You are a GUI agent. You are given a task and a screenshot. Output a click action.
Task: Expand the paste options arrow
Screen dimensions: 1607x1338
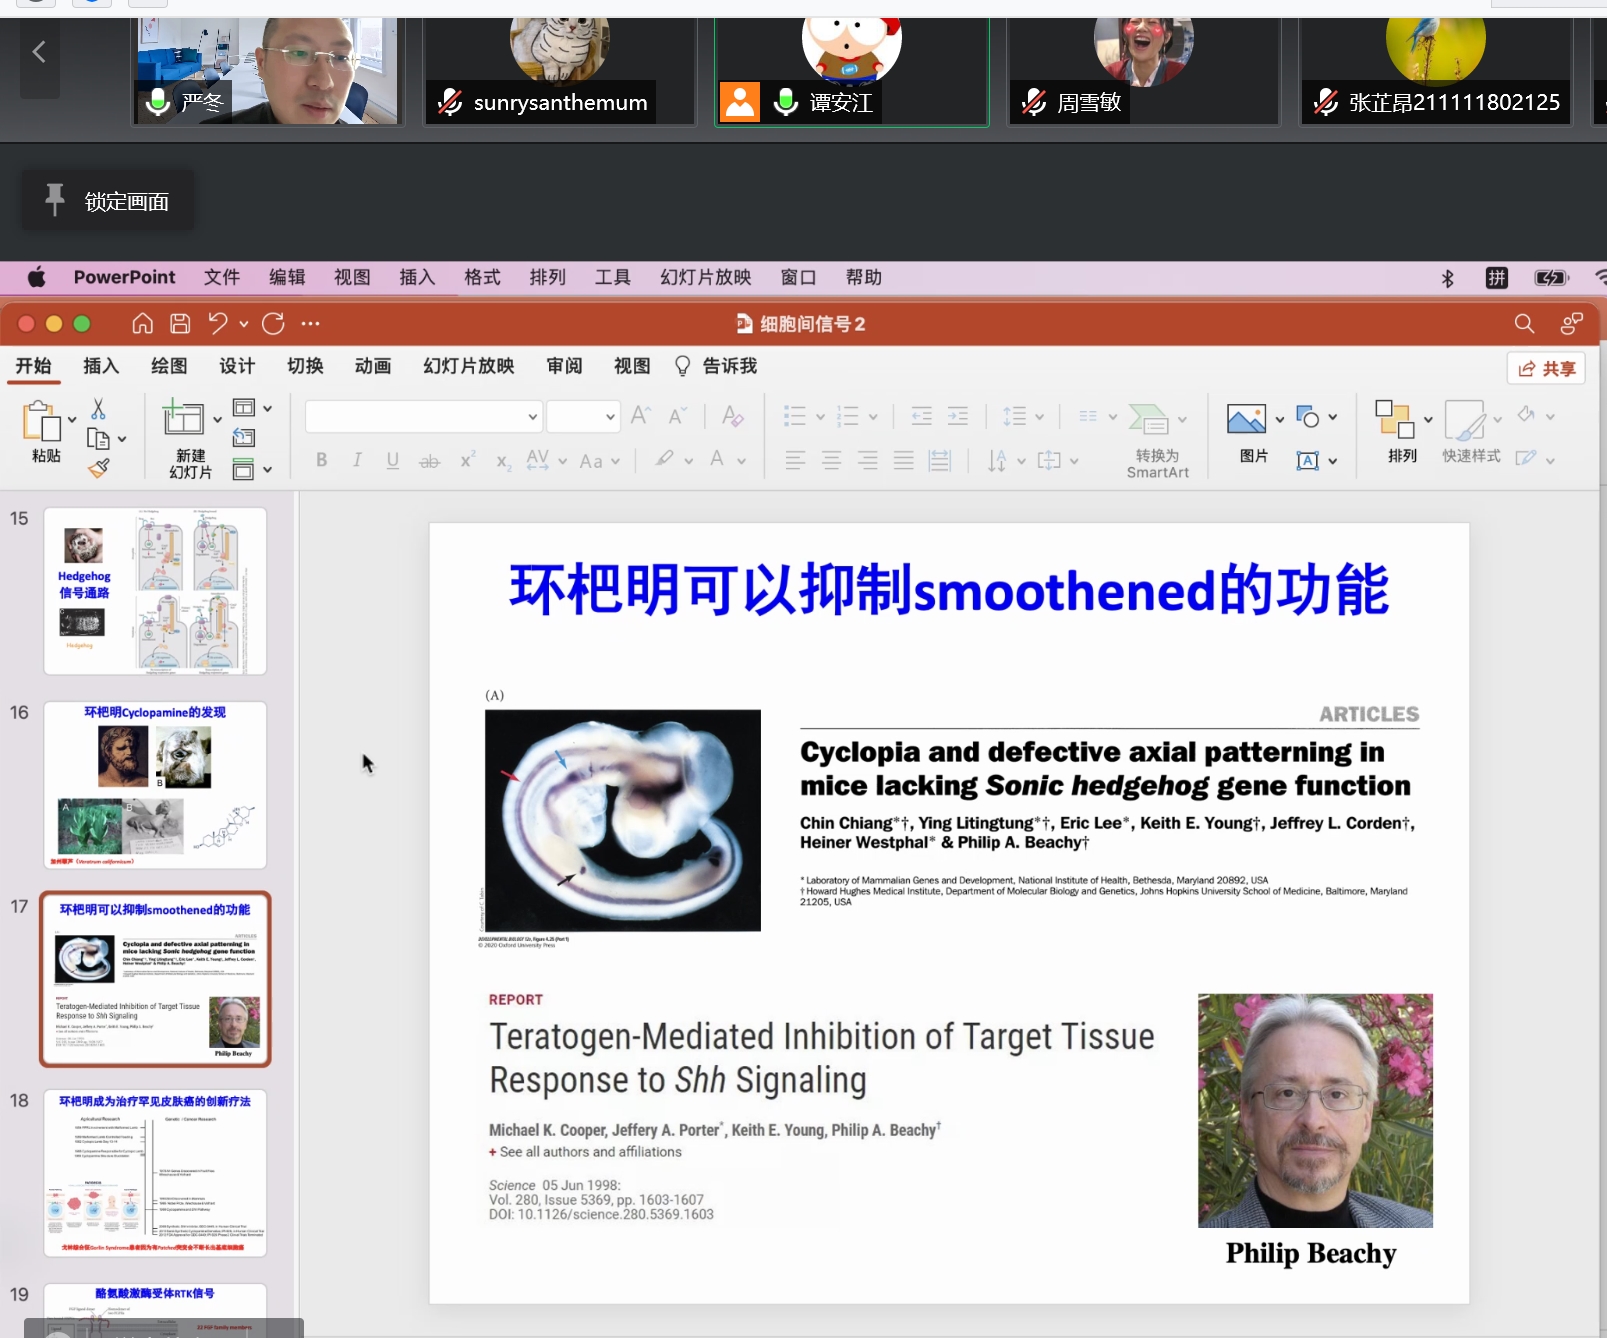click(72, 420)
